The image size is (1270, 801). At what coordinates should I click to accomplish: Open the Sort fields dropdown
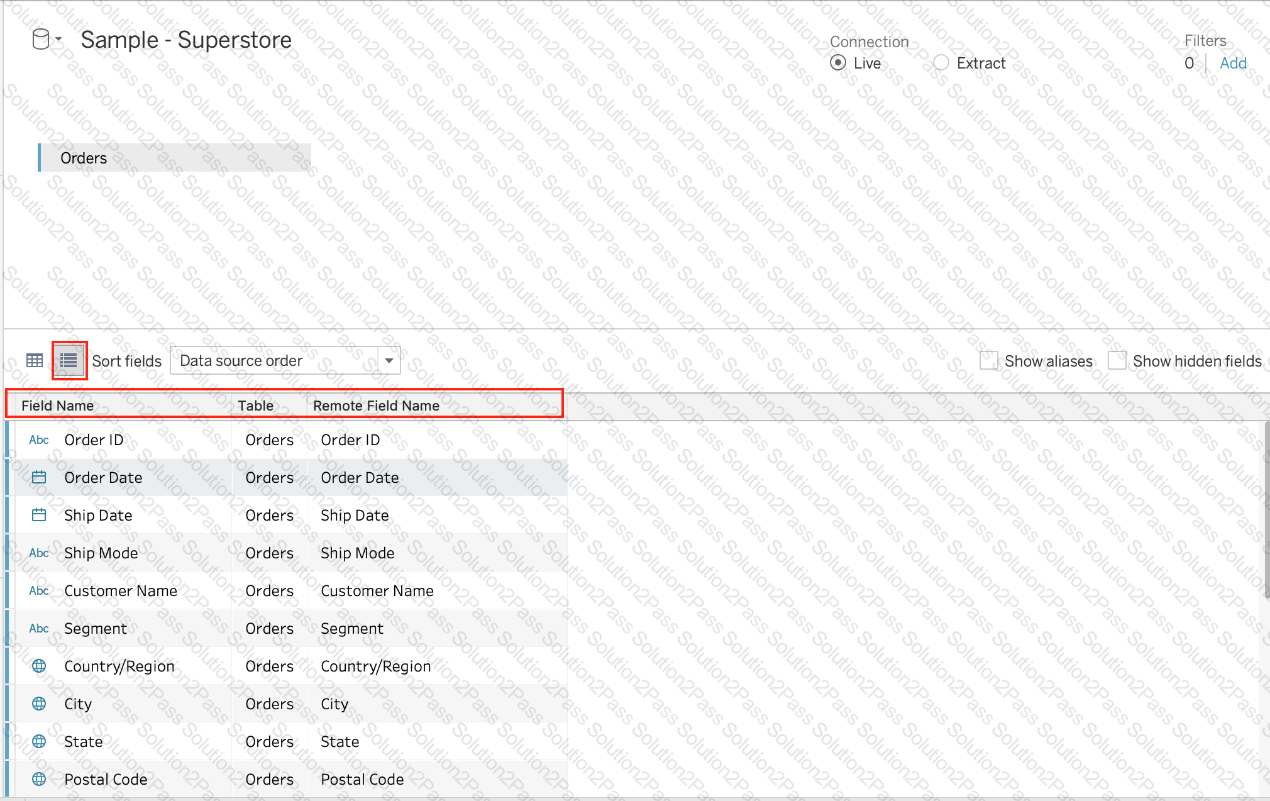[285, 361]
